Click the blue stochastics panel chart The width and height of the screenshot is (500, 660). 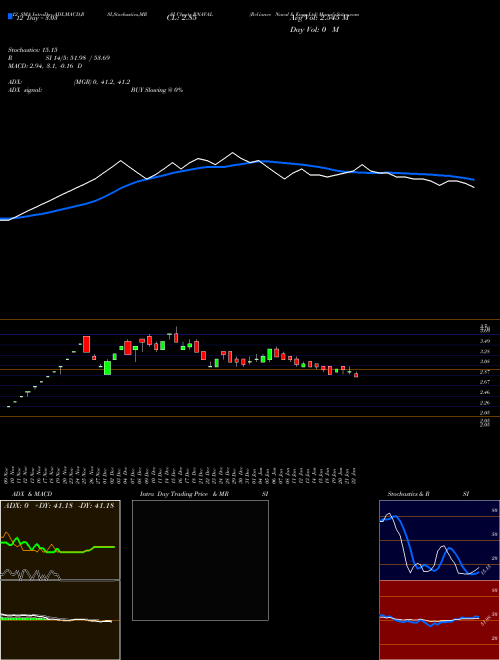pos(439,540)
